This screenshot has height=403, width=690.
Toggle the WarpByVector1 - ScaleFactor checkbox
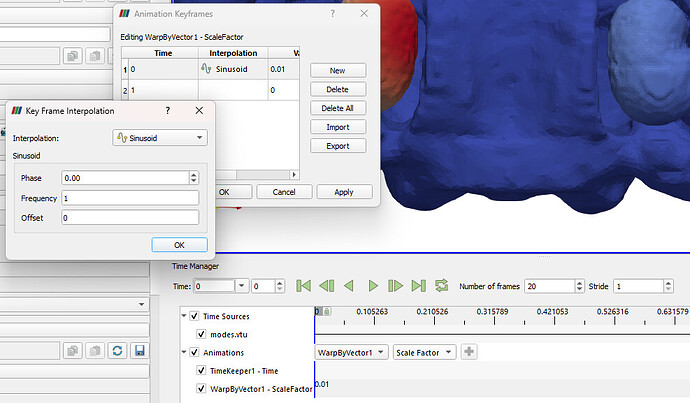201,388
